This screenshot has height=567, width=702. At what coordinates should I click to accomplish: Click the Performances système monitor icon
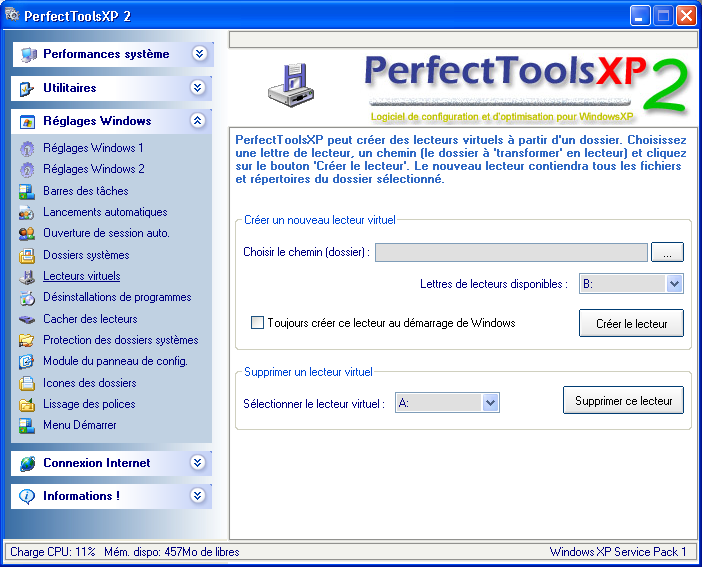pyautogui.click(x=28, y=54)
